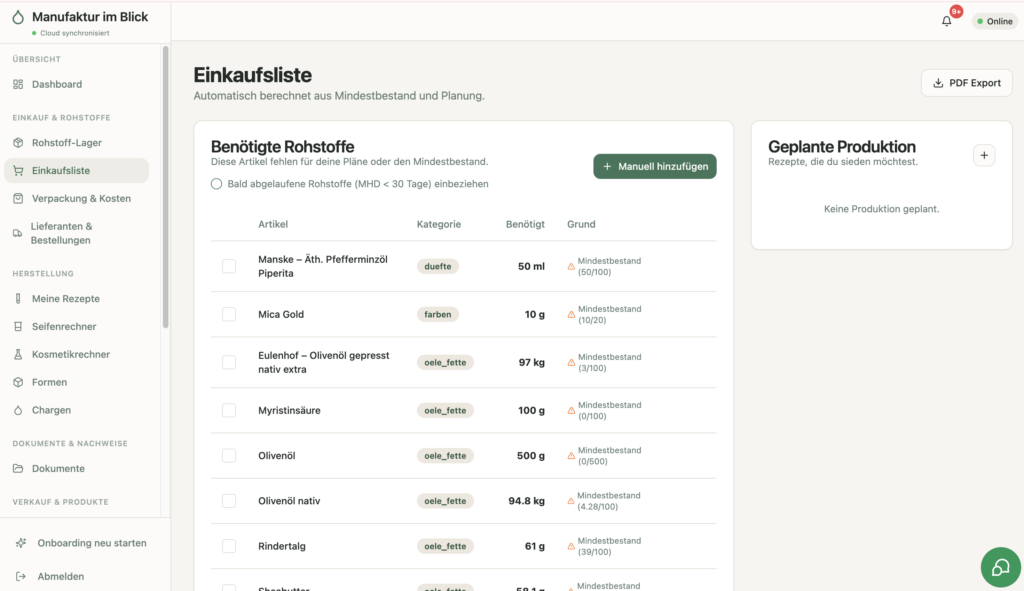Click the Dashboard grid icon

pos(18,84)
